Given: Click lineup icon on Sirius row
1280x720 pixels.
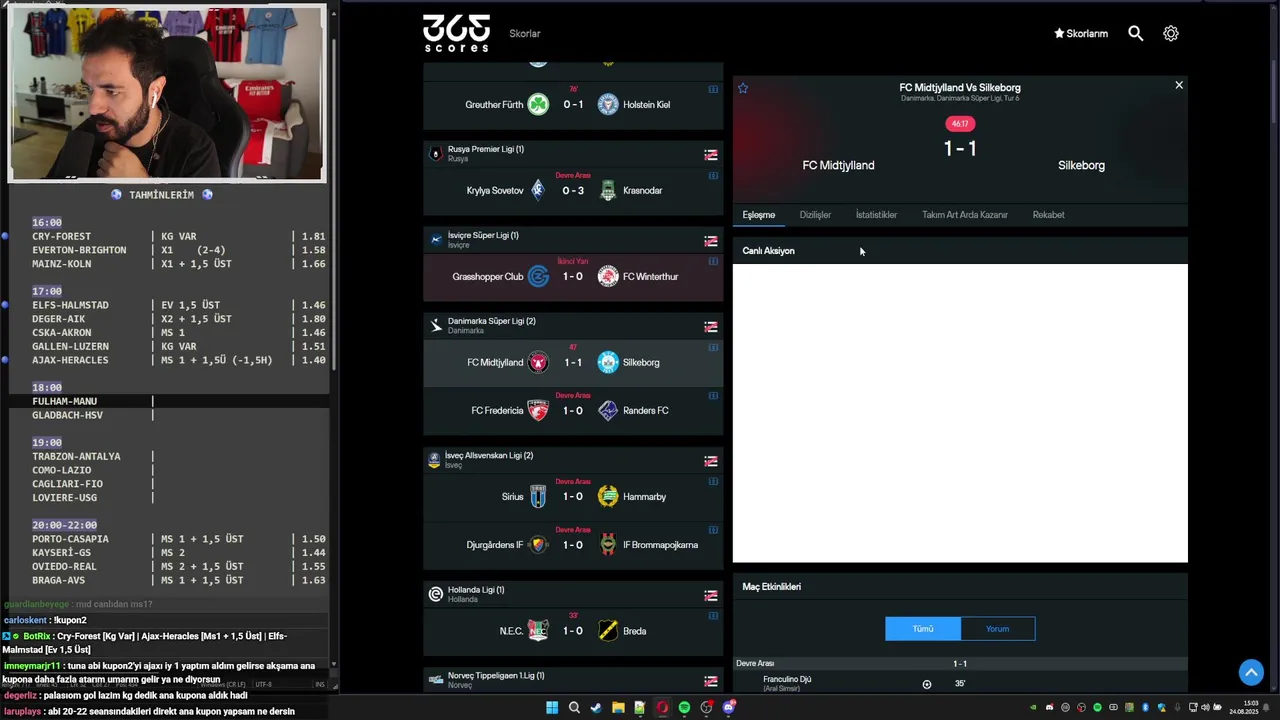Looking at the screenshot, I should coord(713,481).
